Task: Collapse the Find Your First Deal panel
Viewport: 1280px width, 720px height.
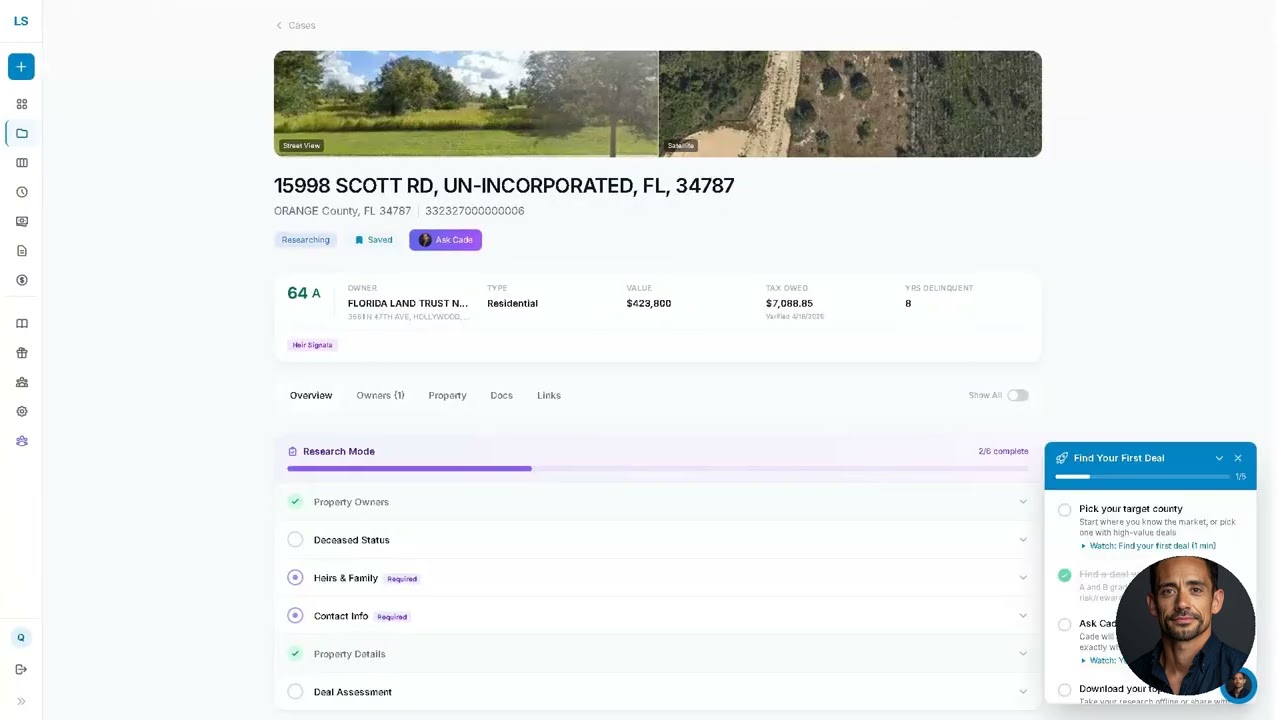Action: click(1219, 459)
